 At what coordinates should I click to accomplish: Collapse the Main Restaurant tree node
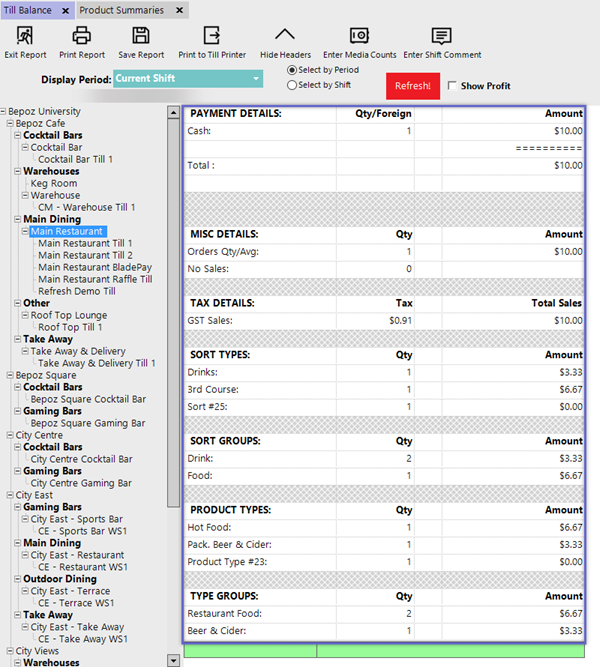tap(25, 232)
